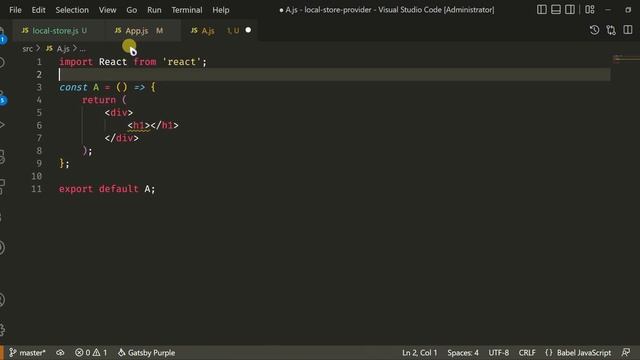Viewport: 640px width, 360px height.
Task: Open the Go menu
Action: tap(131, 10)
